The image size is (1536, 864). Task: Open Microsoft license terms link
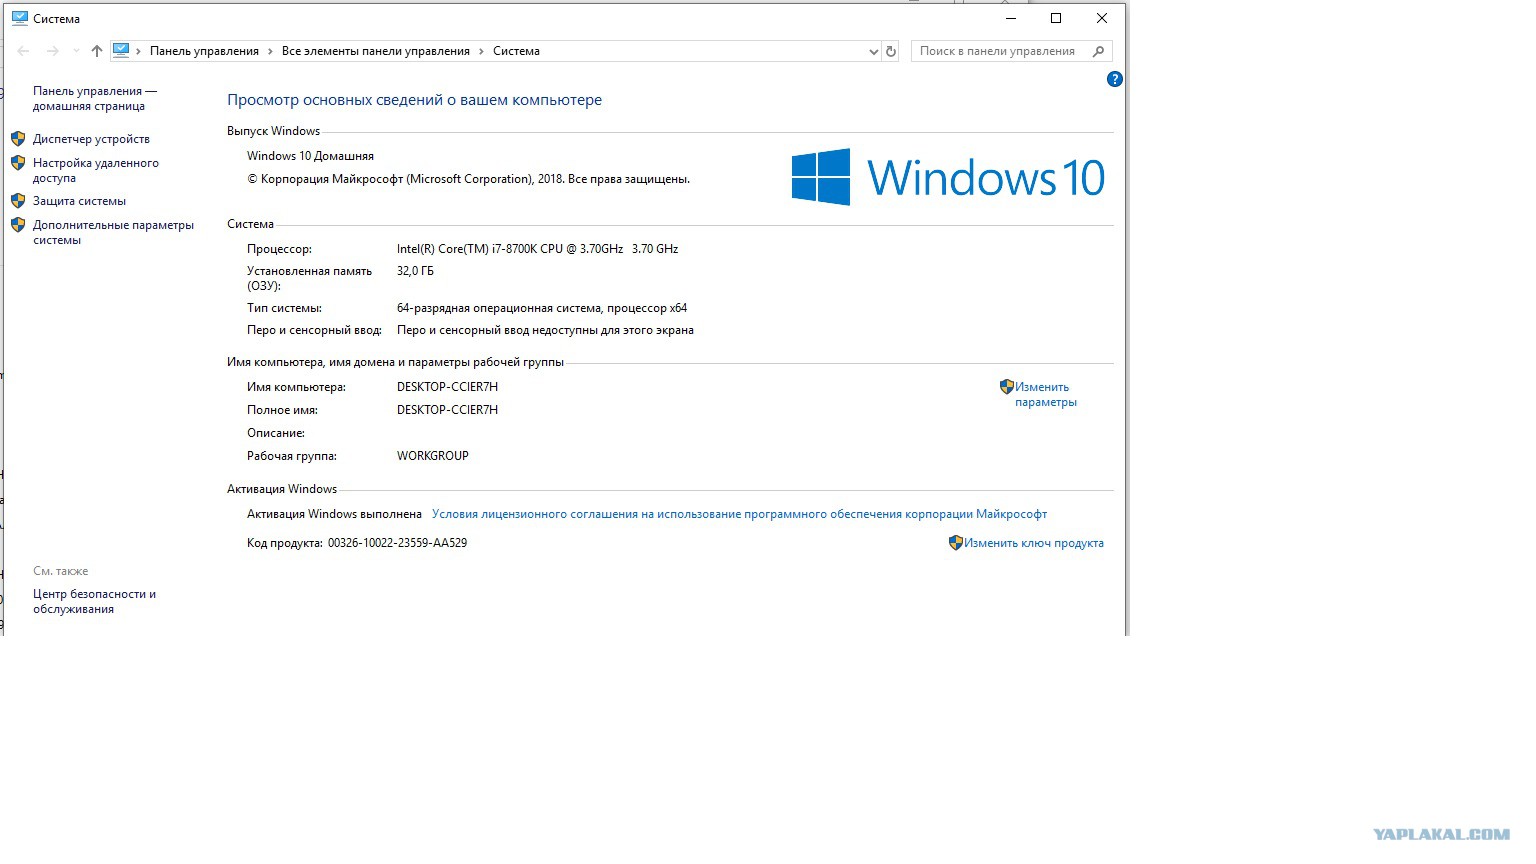coord(739,514)
